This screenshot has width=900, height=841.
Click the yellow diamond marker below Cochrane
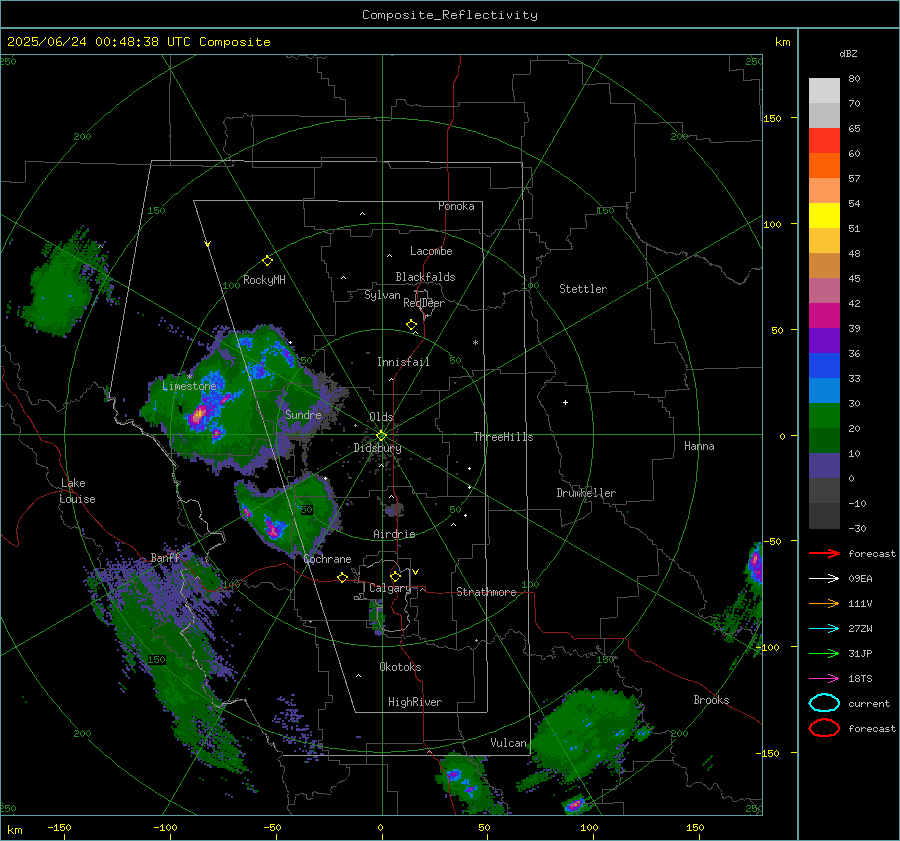(x=343, y=577)
